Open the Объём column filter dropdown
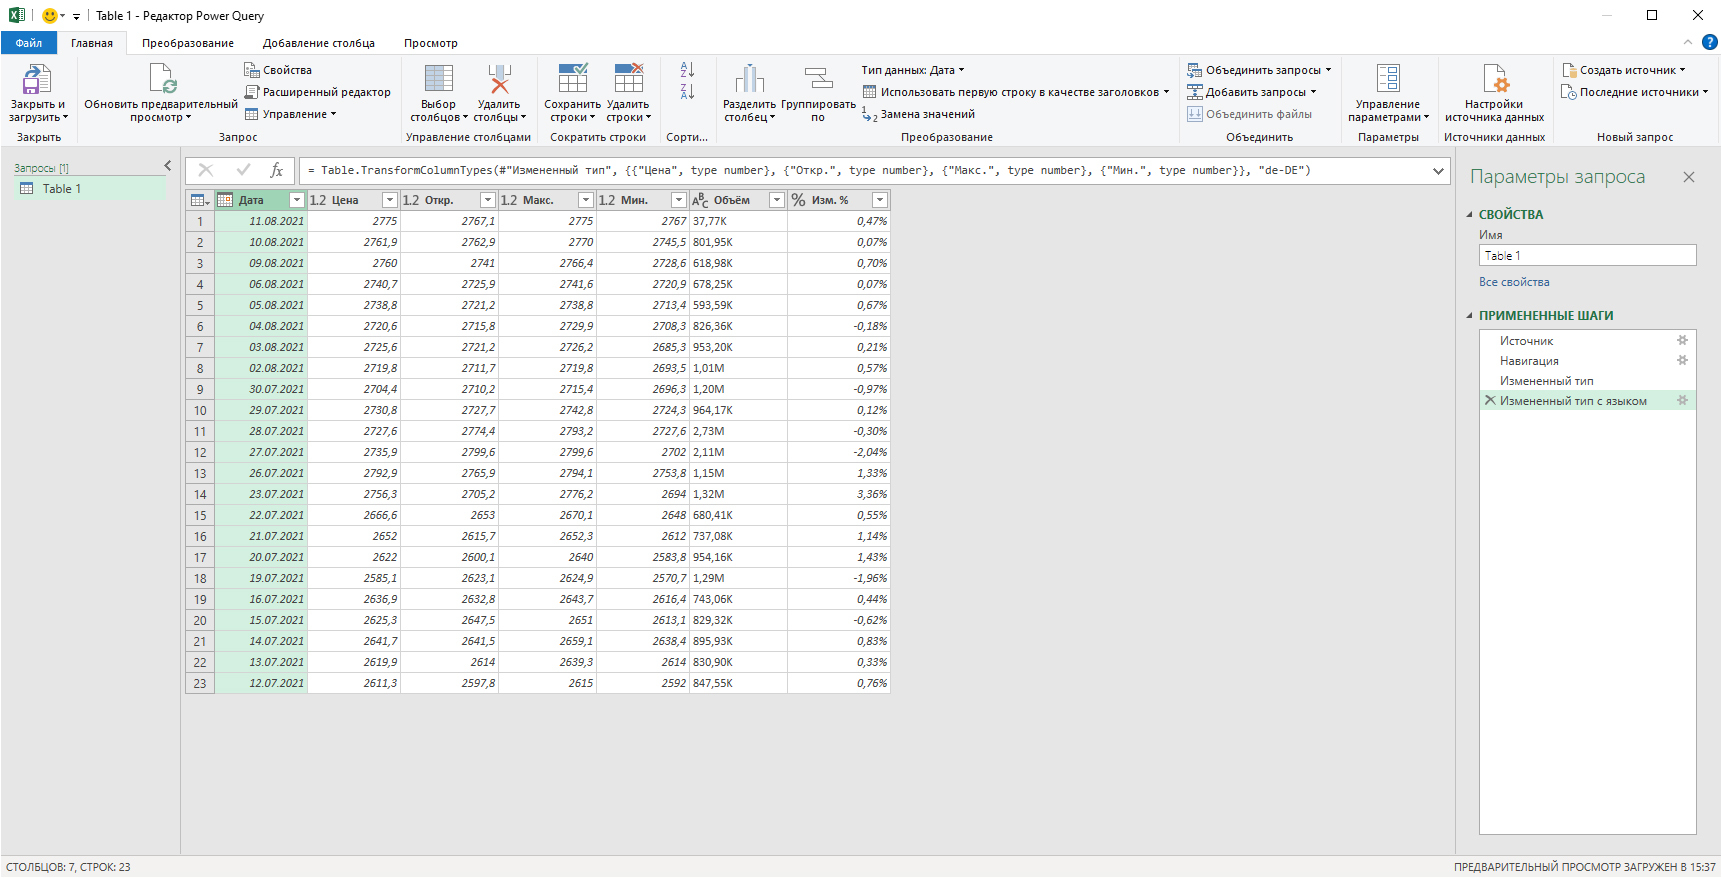Image resolution: width=1722 pixels, height=878 pixels. [777, 200]
